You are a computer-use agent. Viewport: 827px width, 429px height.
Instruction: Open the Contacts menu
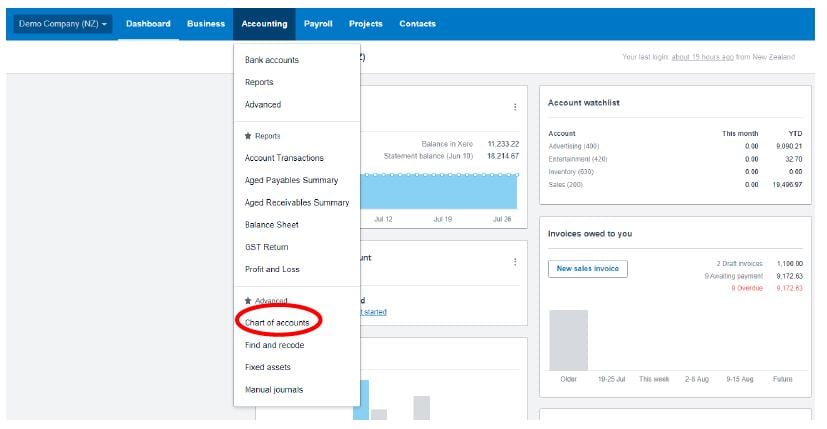point(417,24)
